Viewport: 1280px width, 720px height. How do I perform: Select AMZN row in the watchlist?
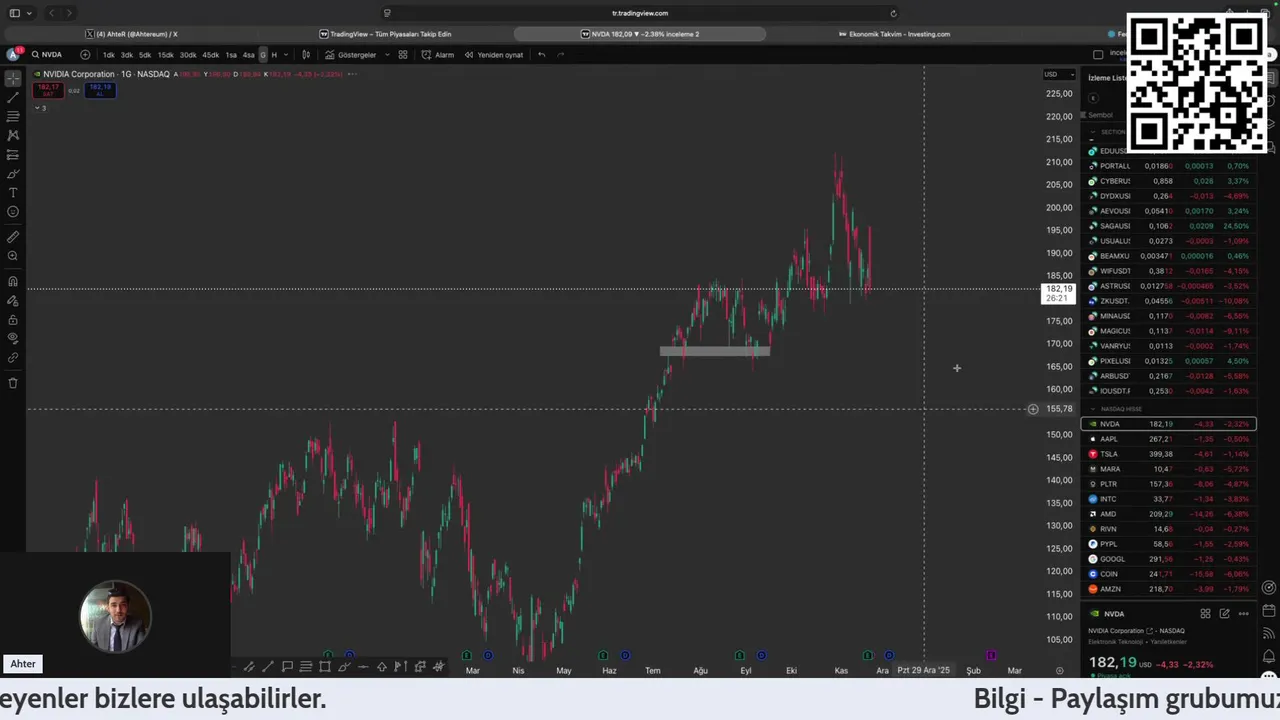pos(1168,589)
